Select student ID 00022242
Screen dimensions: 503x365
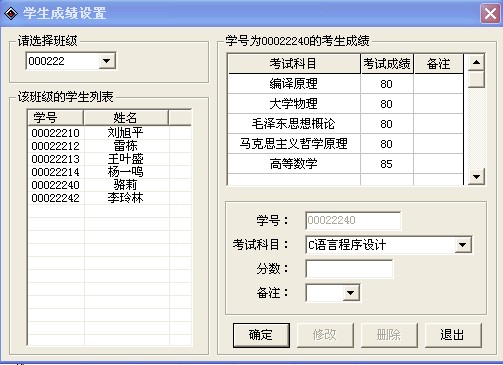pos(56,198)
